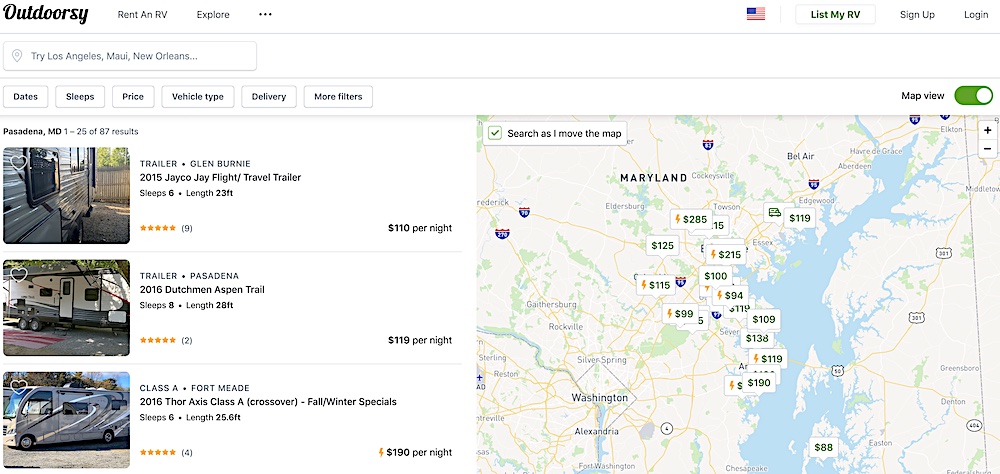Open the three-dot more menu

point(265,15)
